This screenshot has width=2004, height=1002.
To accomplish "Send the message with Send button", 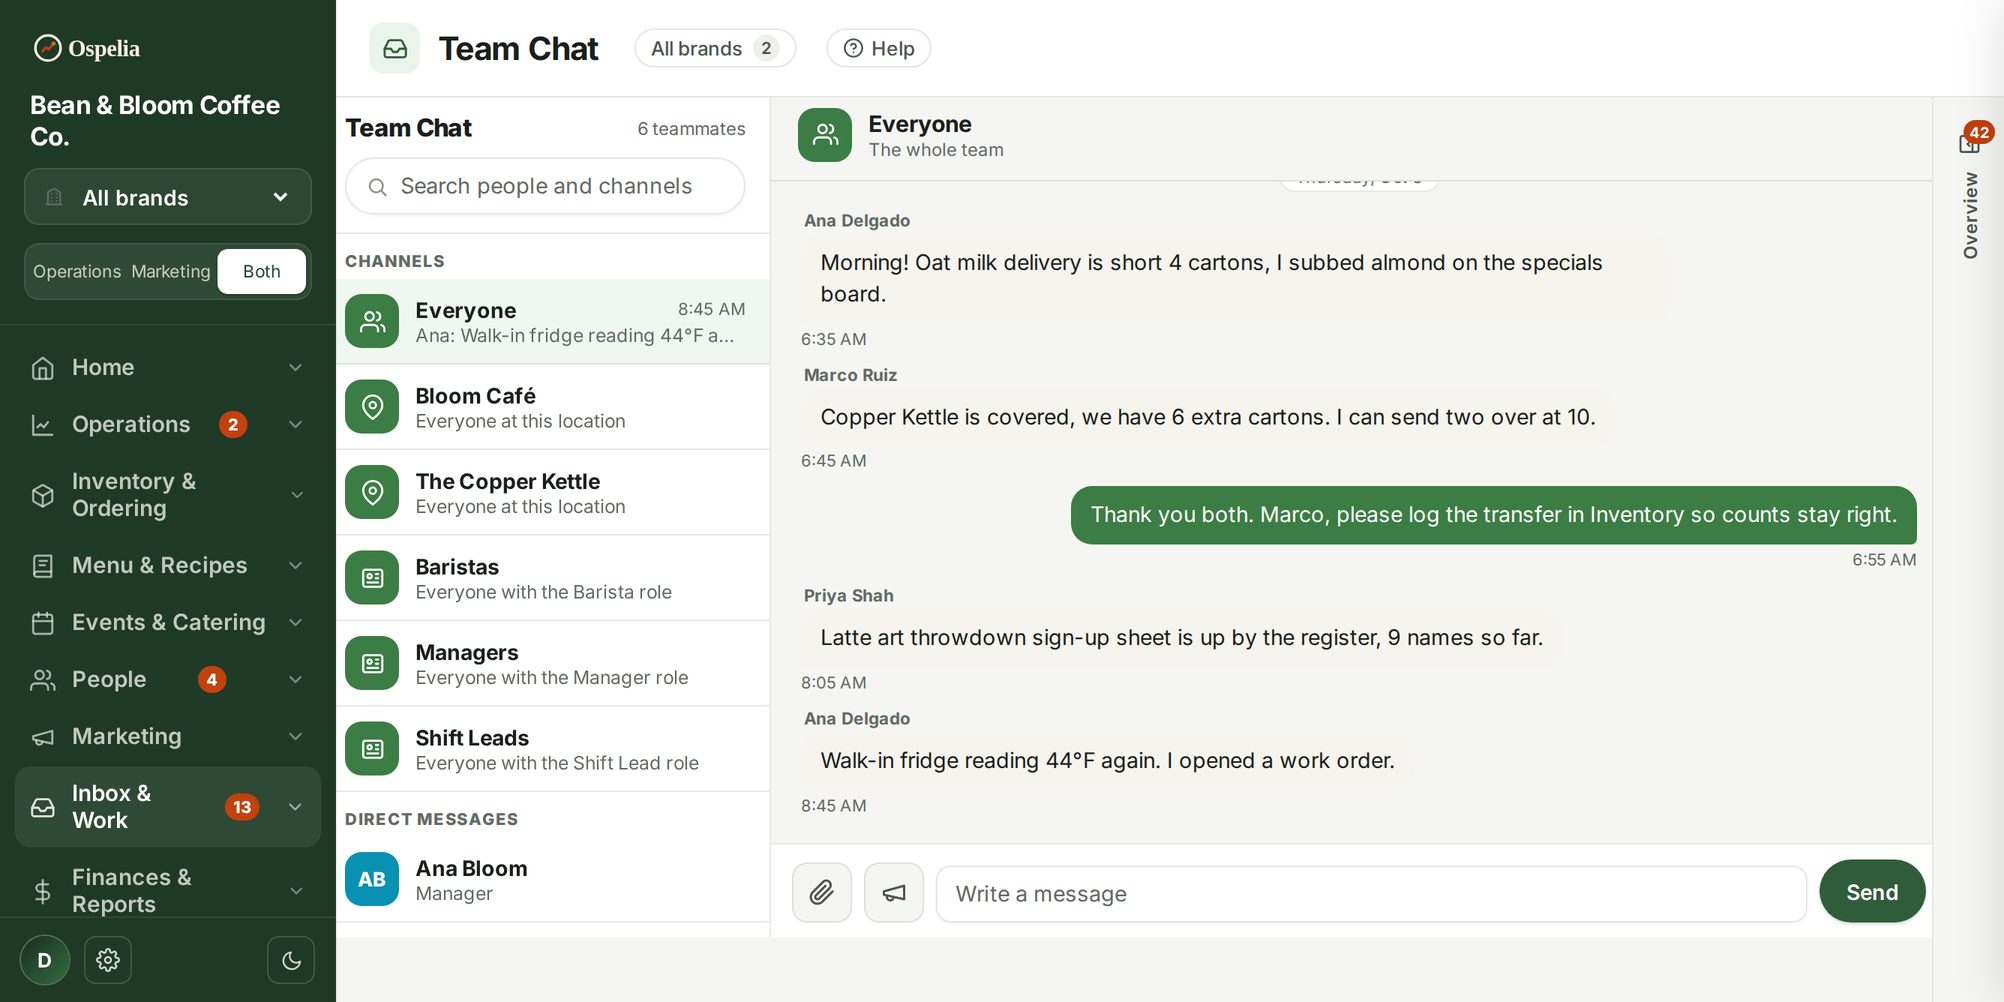I will tap(1872, 892).
